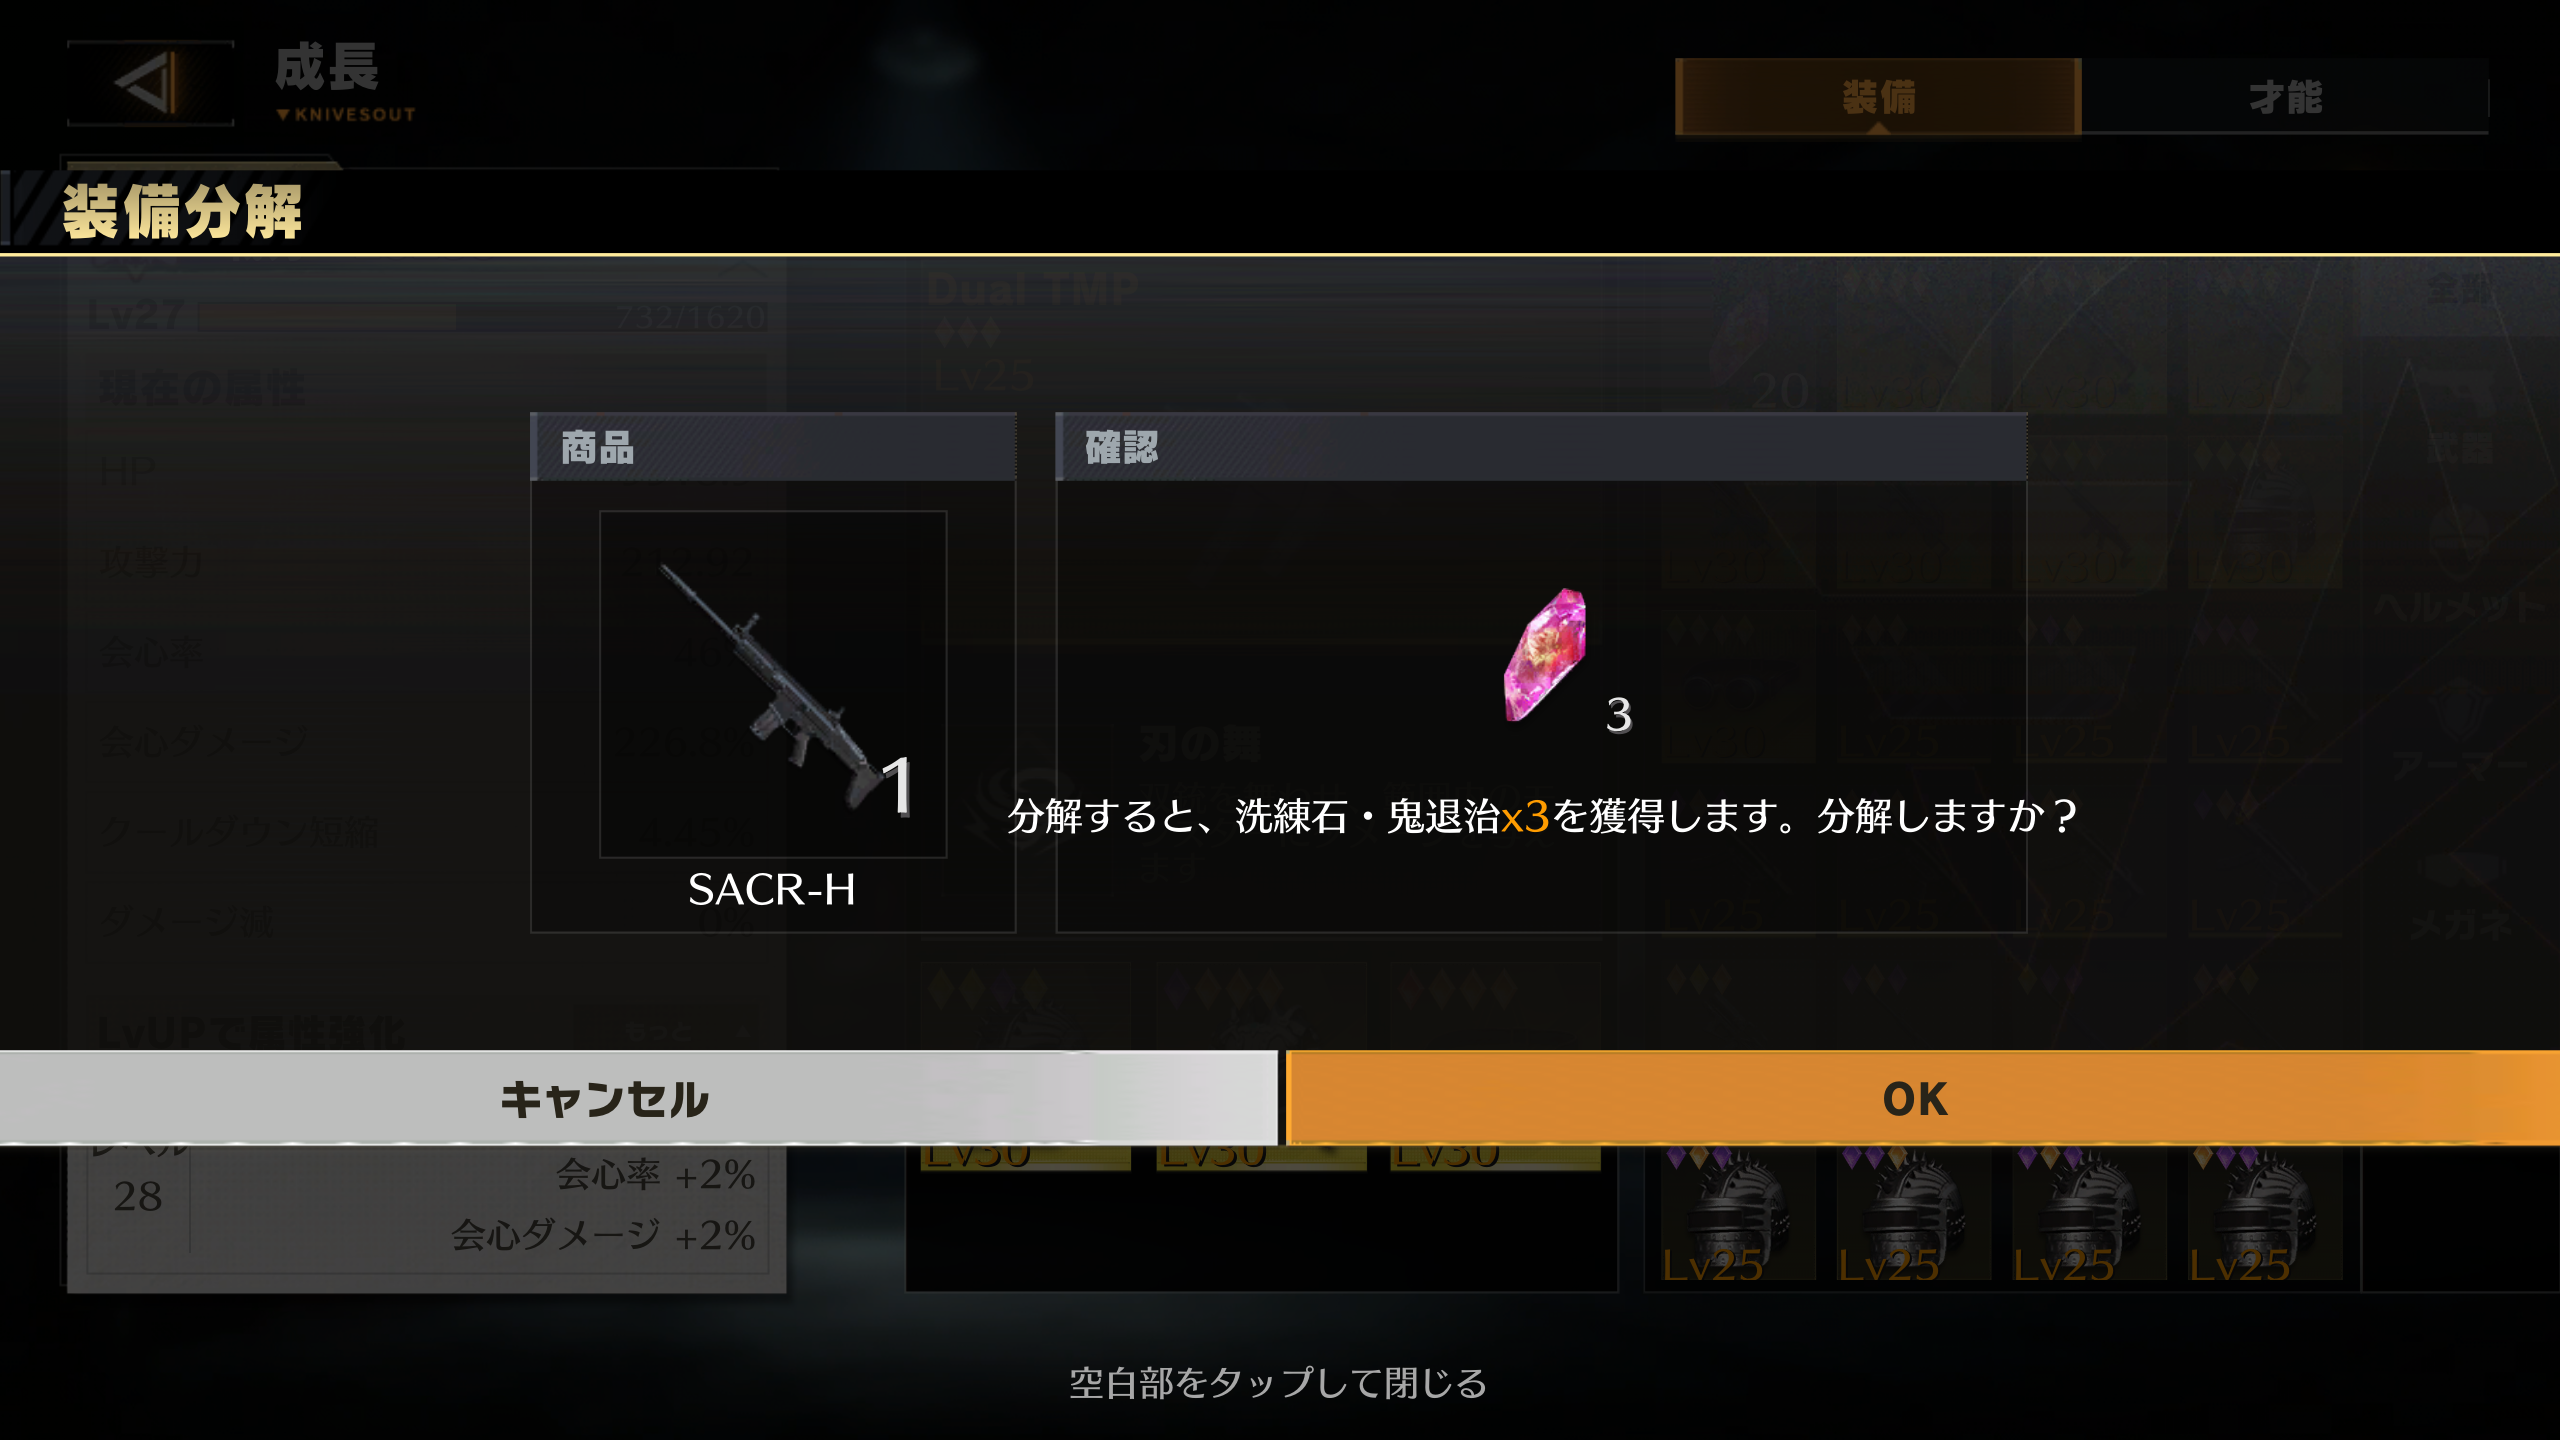Screen dimensions: 2560x1440
Task: Click the pink refinement stone crystal icon
Action: [1545, 654]
